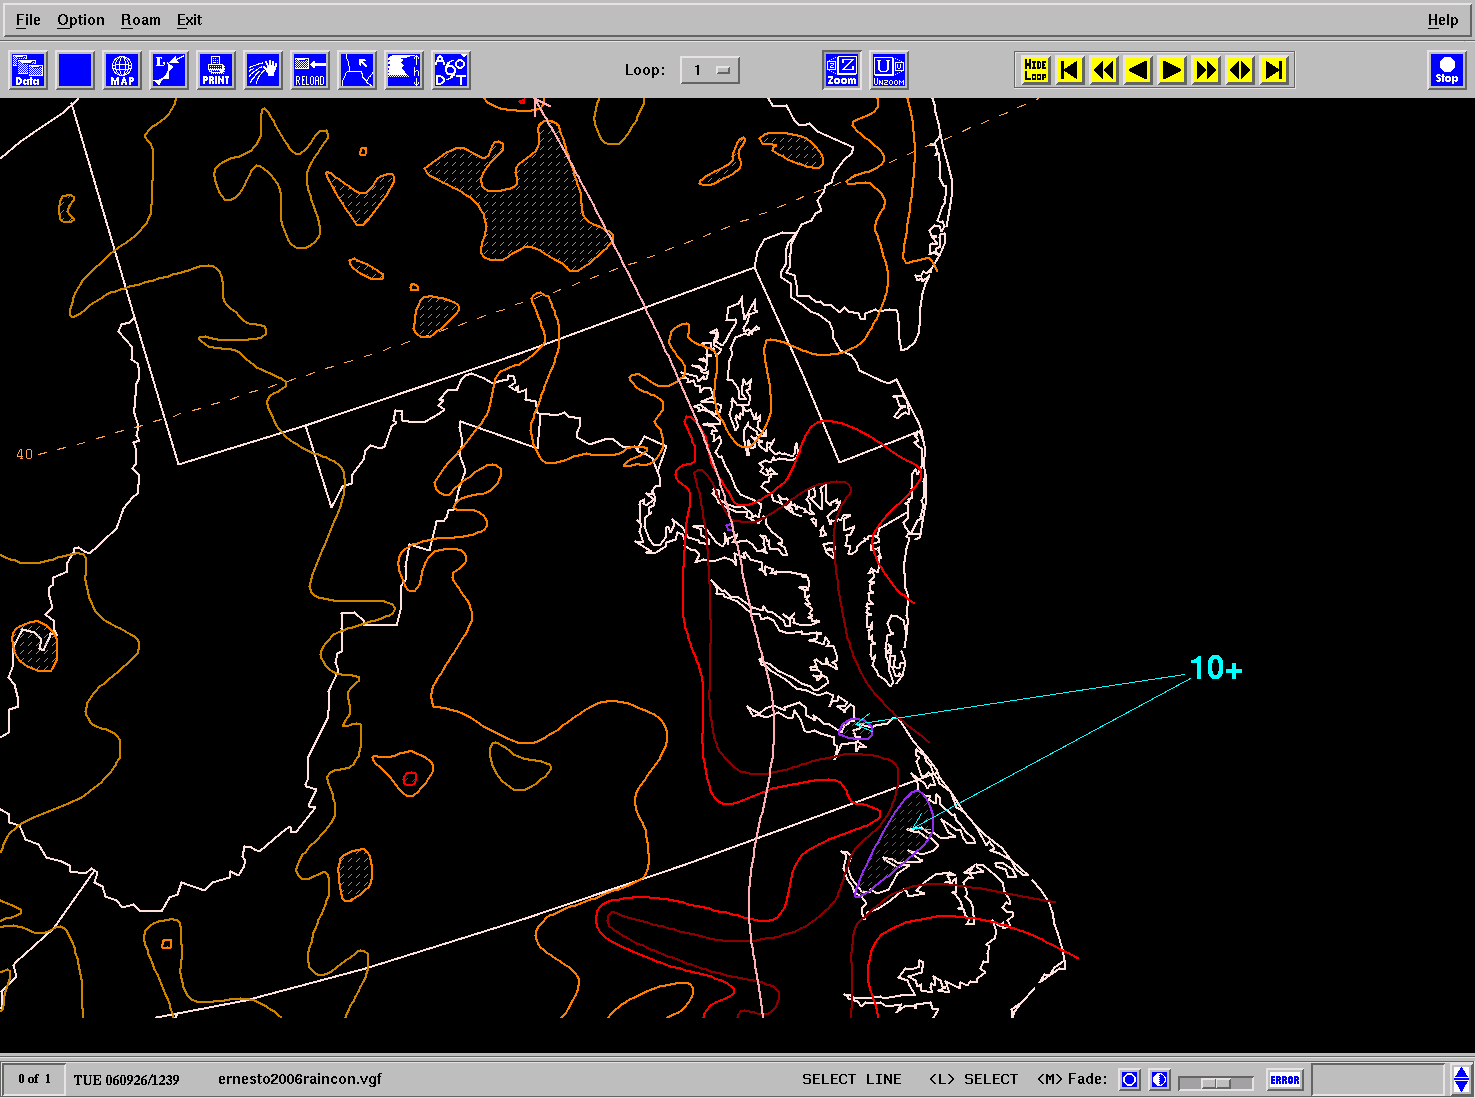Click the first Fade circle icon
The image size is (1475, 1098).
pyautogui.click(x=1130, y=1080)
